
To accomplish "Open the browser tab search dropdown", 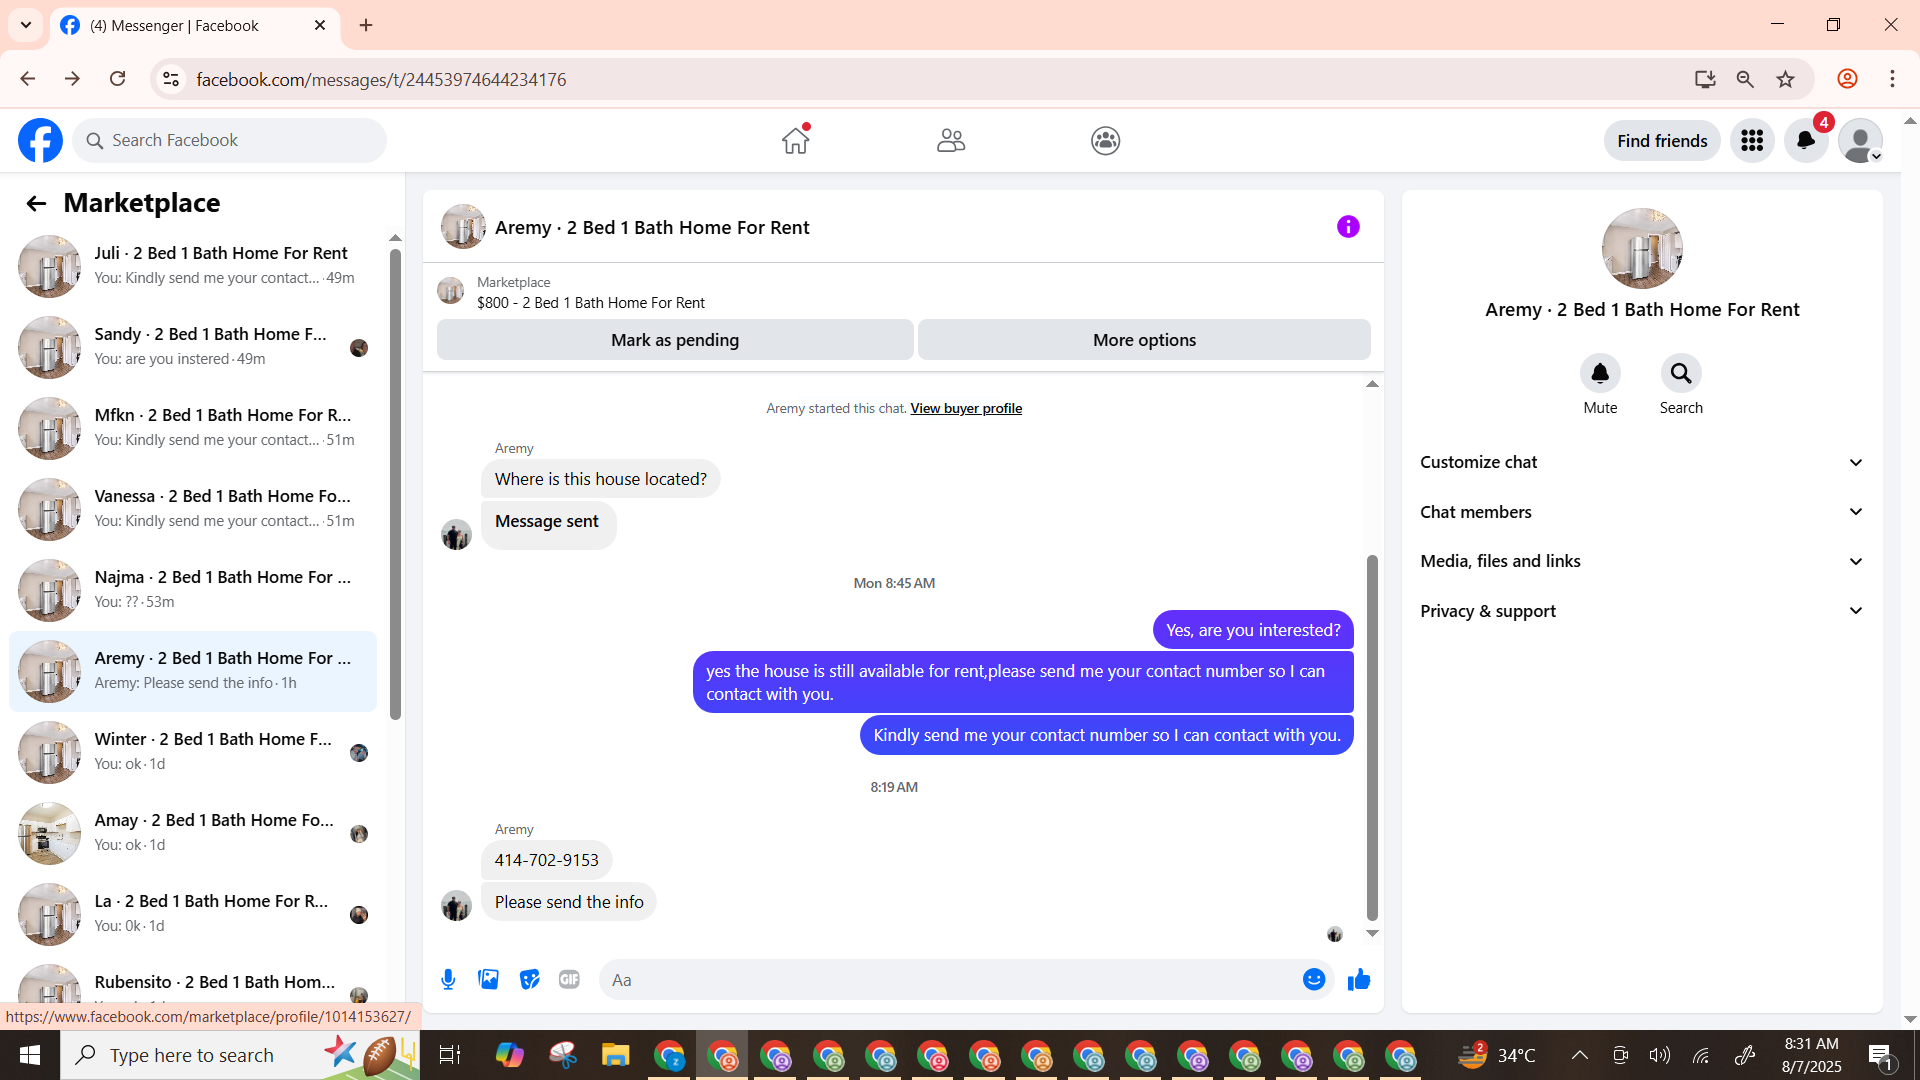I will 26,25.
